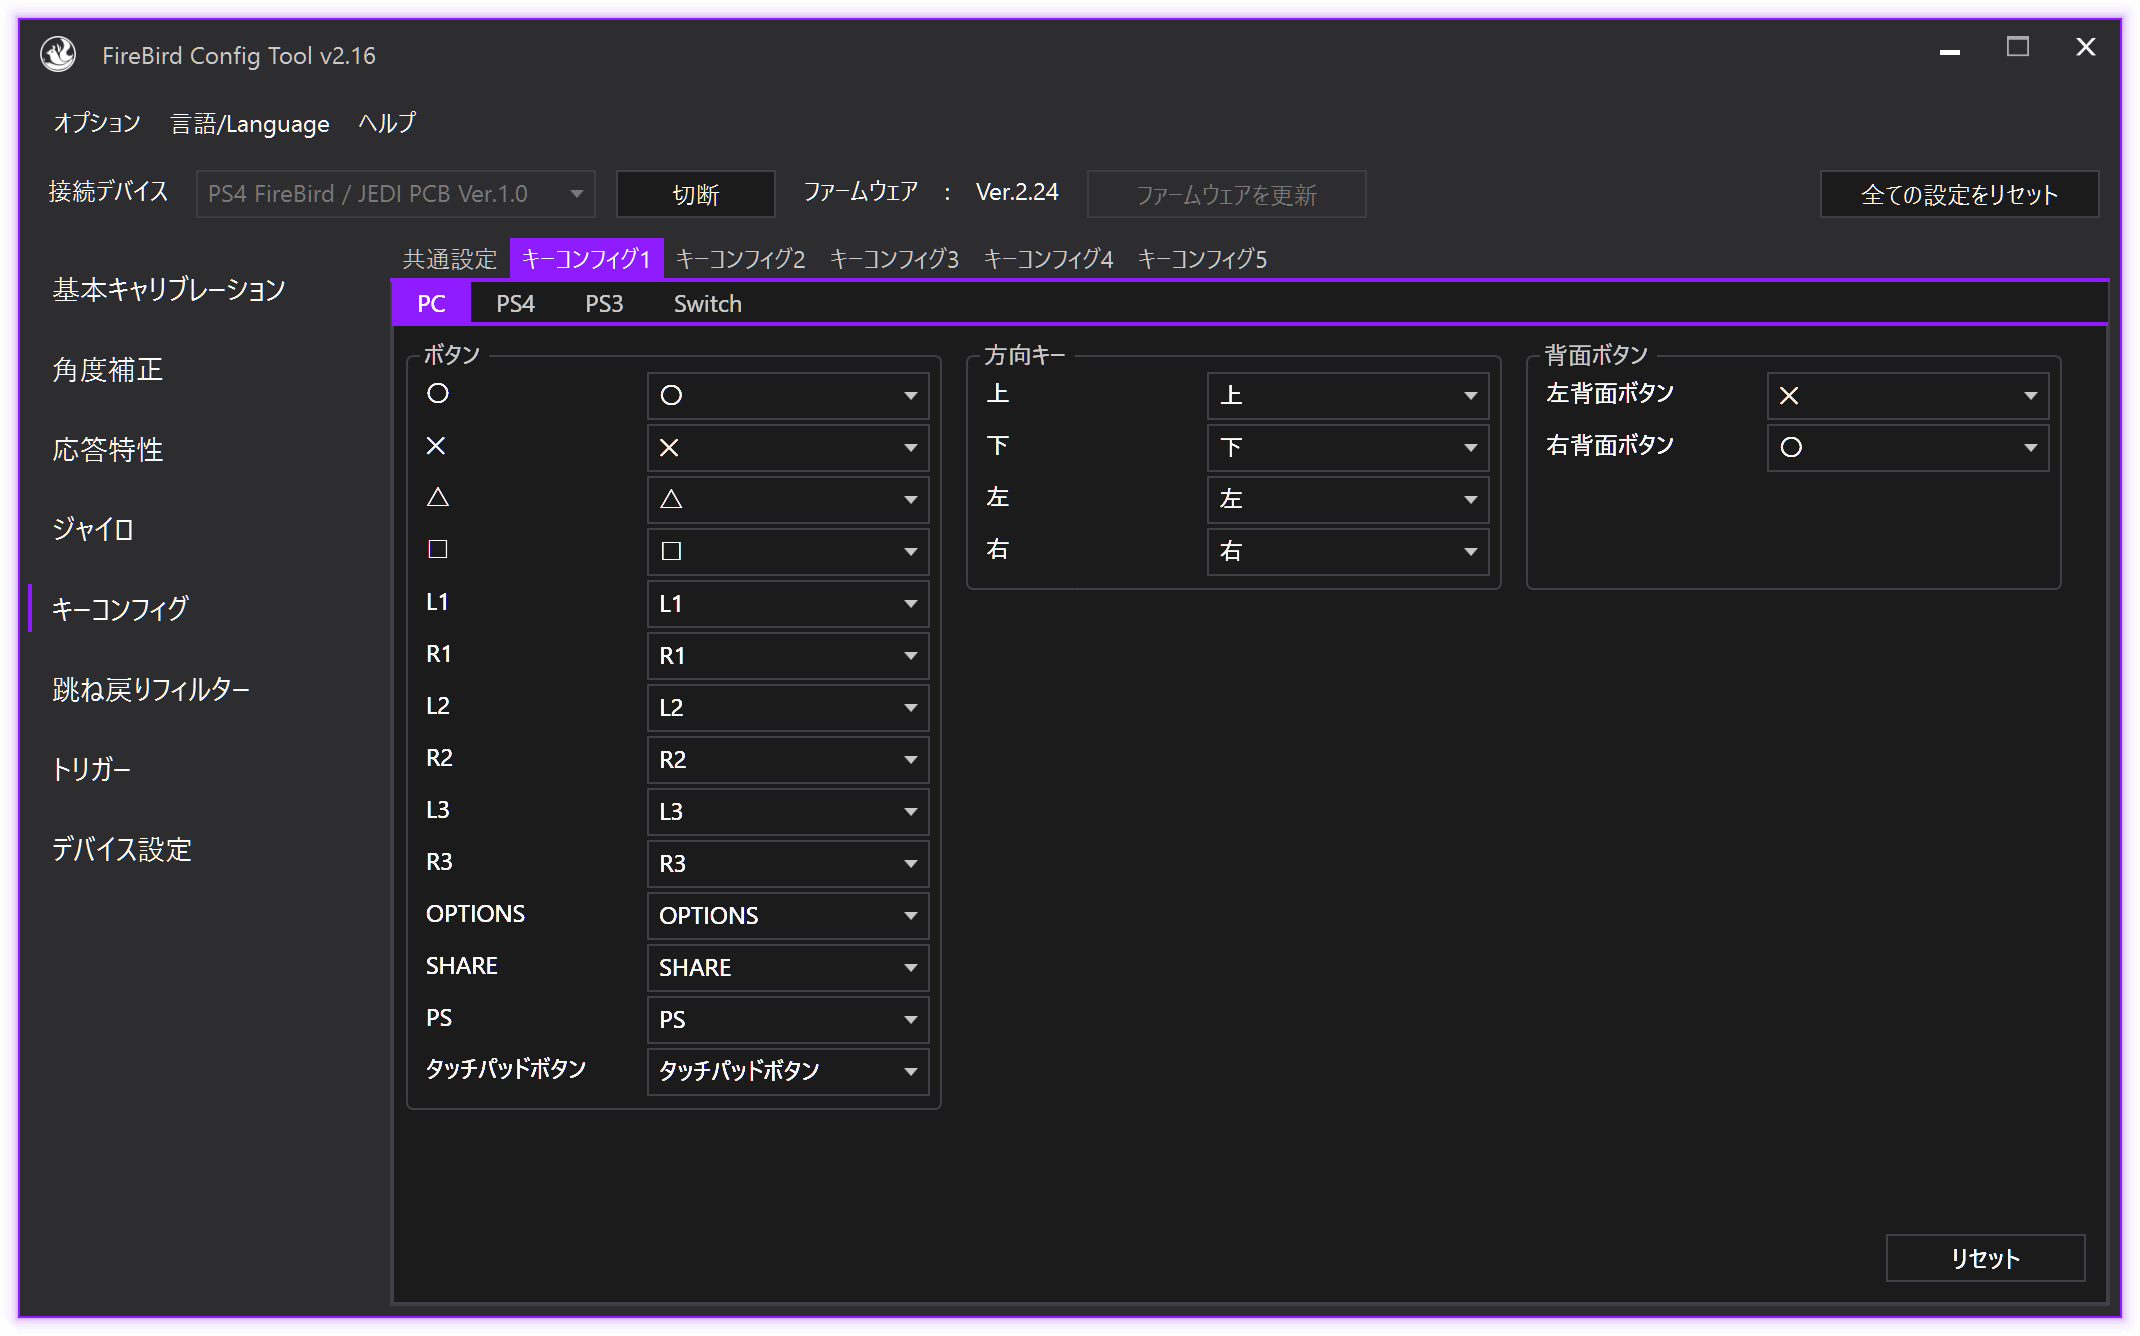Expand the ○ button mapping dropdown
Screen dimensions: 2140x1336
[x=787, y=396]
